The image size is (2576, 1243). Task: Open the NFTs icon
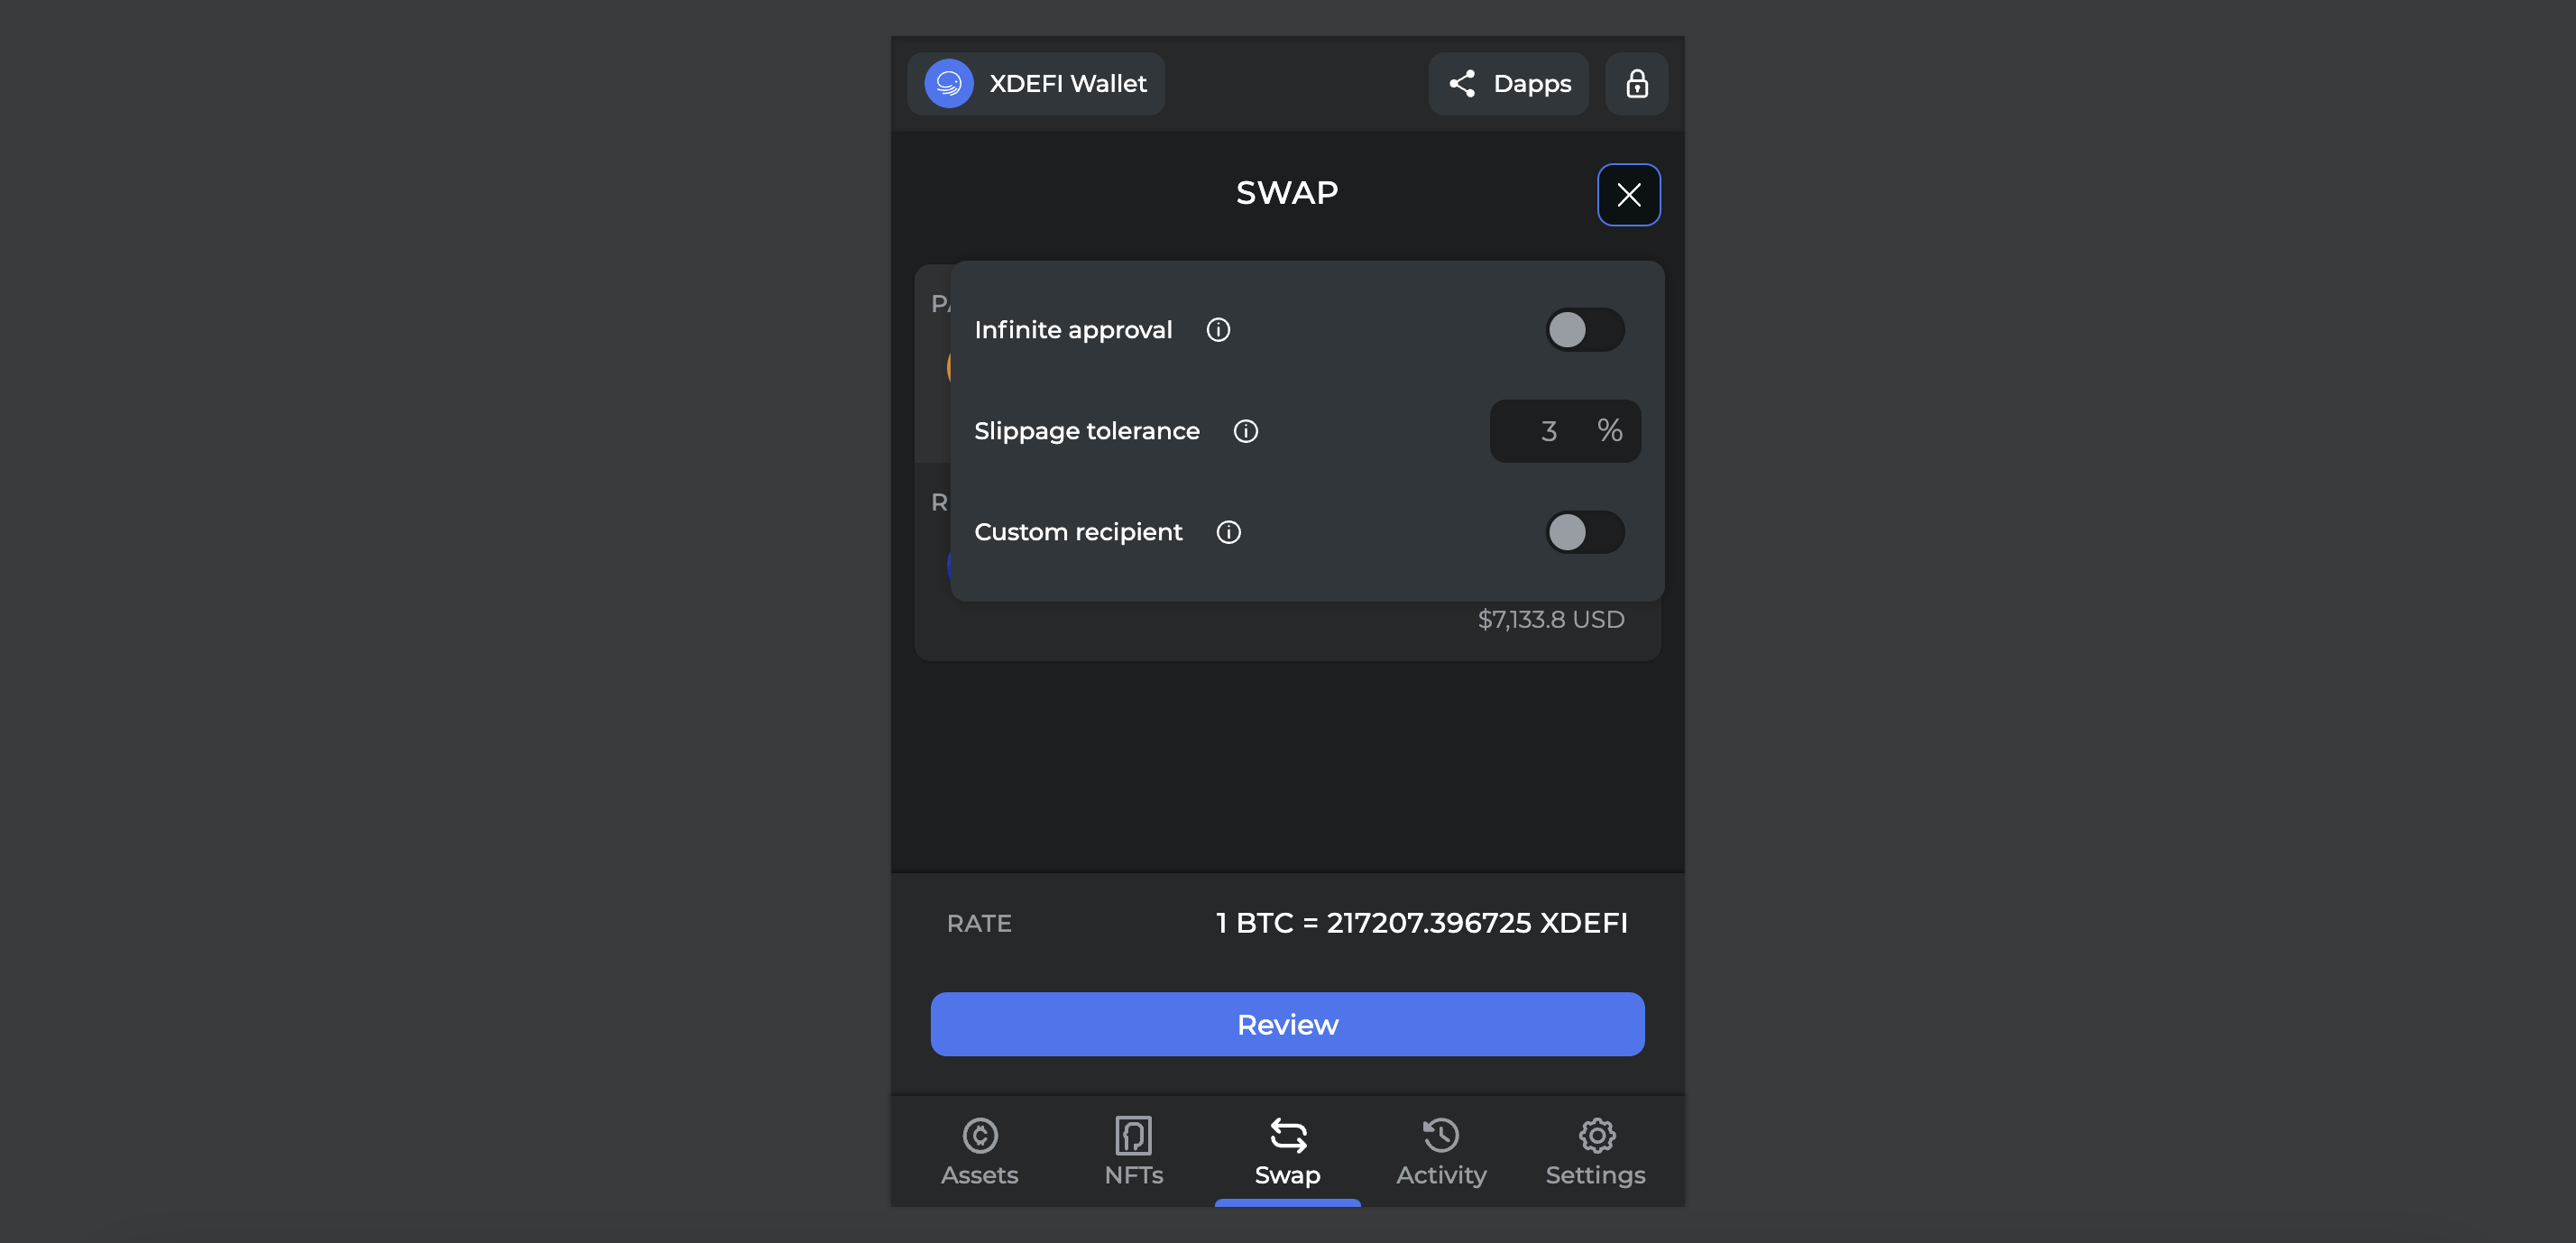(1133, 1135)
